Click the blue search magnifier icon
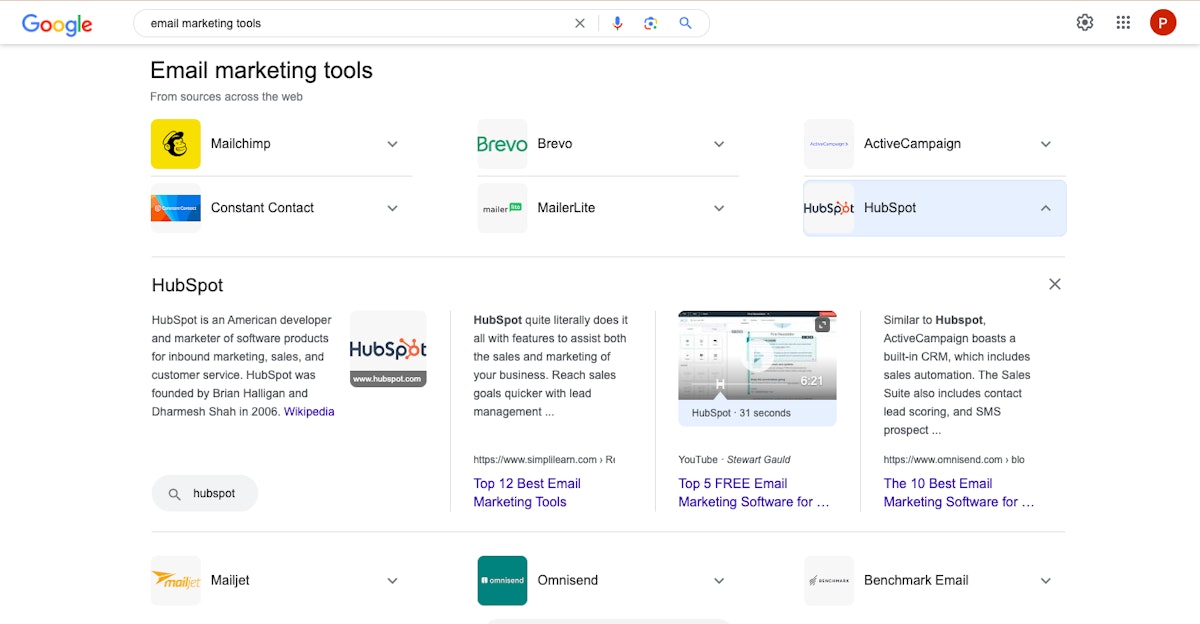The height and width of the screenshot is (624, 1200). point(685,23)
